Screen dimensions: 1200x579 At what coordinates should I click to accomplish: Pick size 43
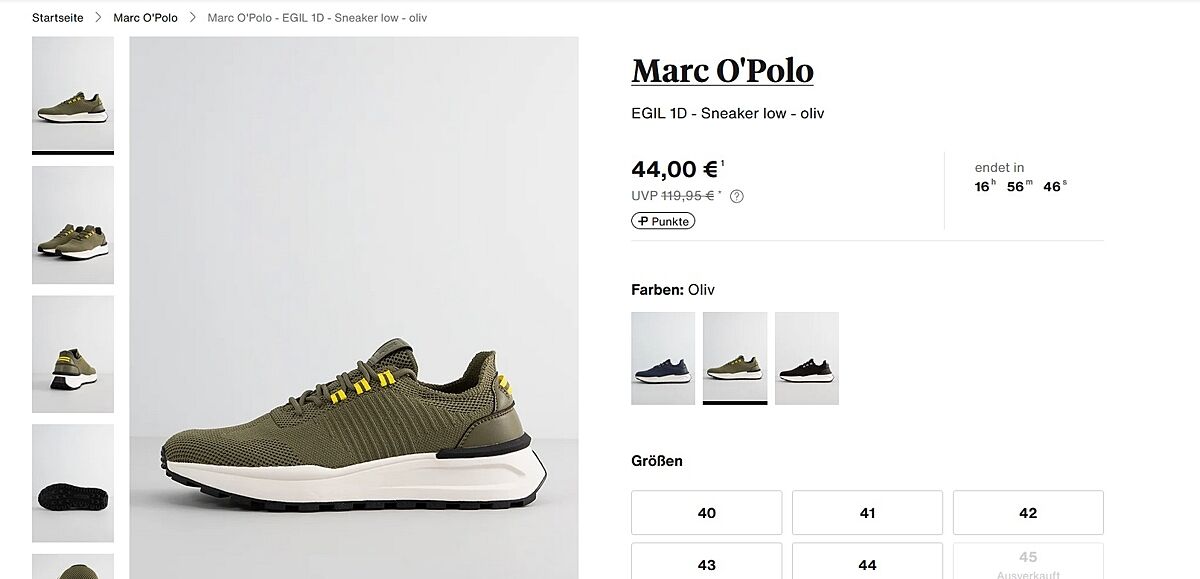point(706,564)
